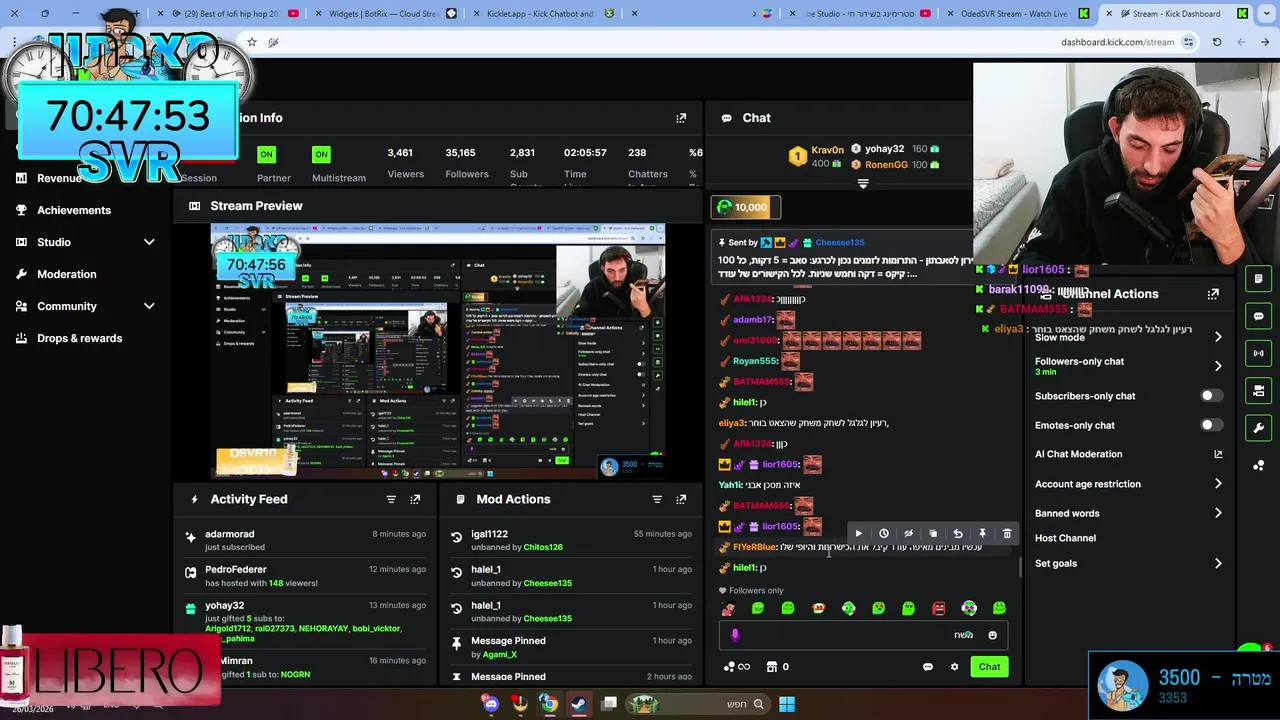This screenshot has width=1280, height=720.
Task: Open Steam from the taskbar
Action: tap(578, 704)
